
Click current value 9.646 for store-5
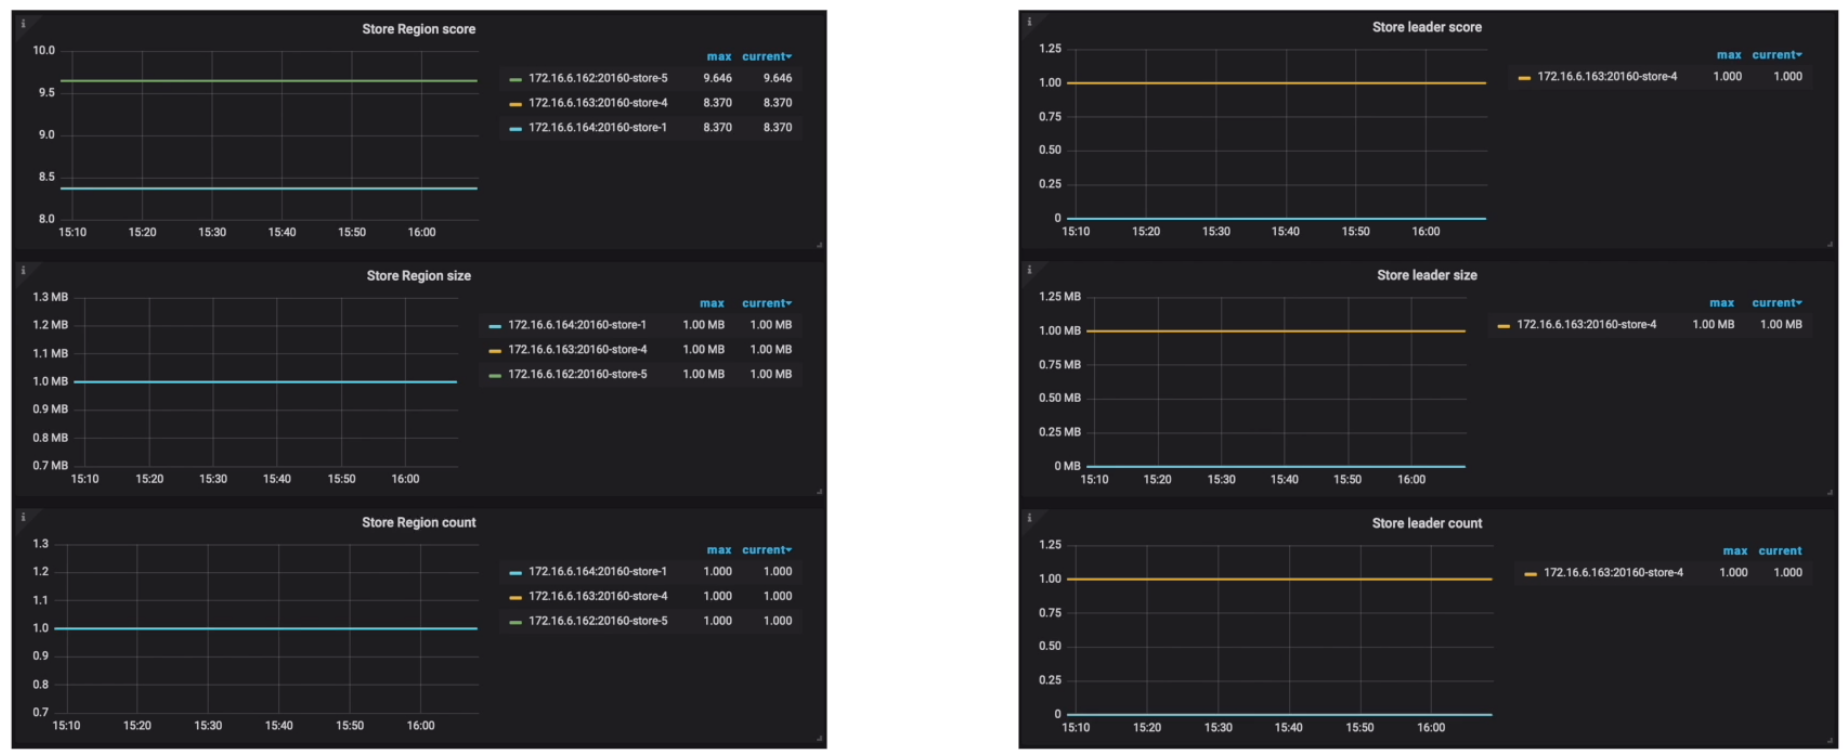[777, 78]
